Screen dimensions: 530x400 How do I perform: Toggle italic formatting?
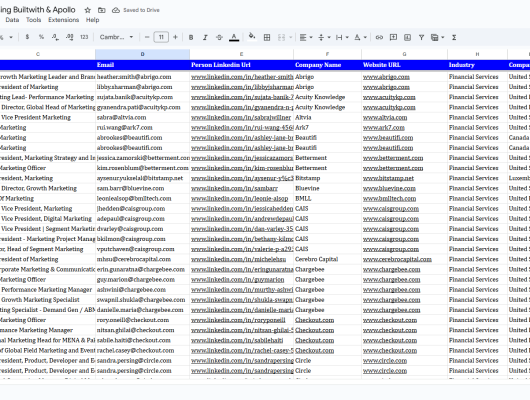pos(205,37)
